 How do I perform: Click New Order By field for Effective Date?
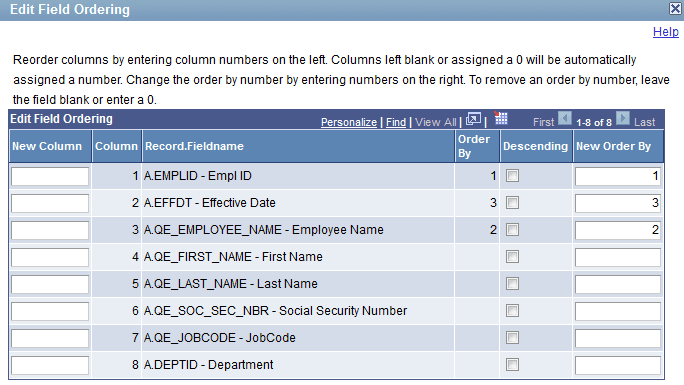coord(618,203)
